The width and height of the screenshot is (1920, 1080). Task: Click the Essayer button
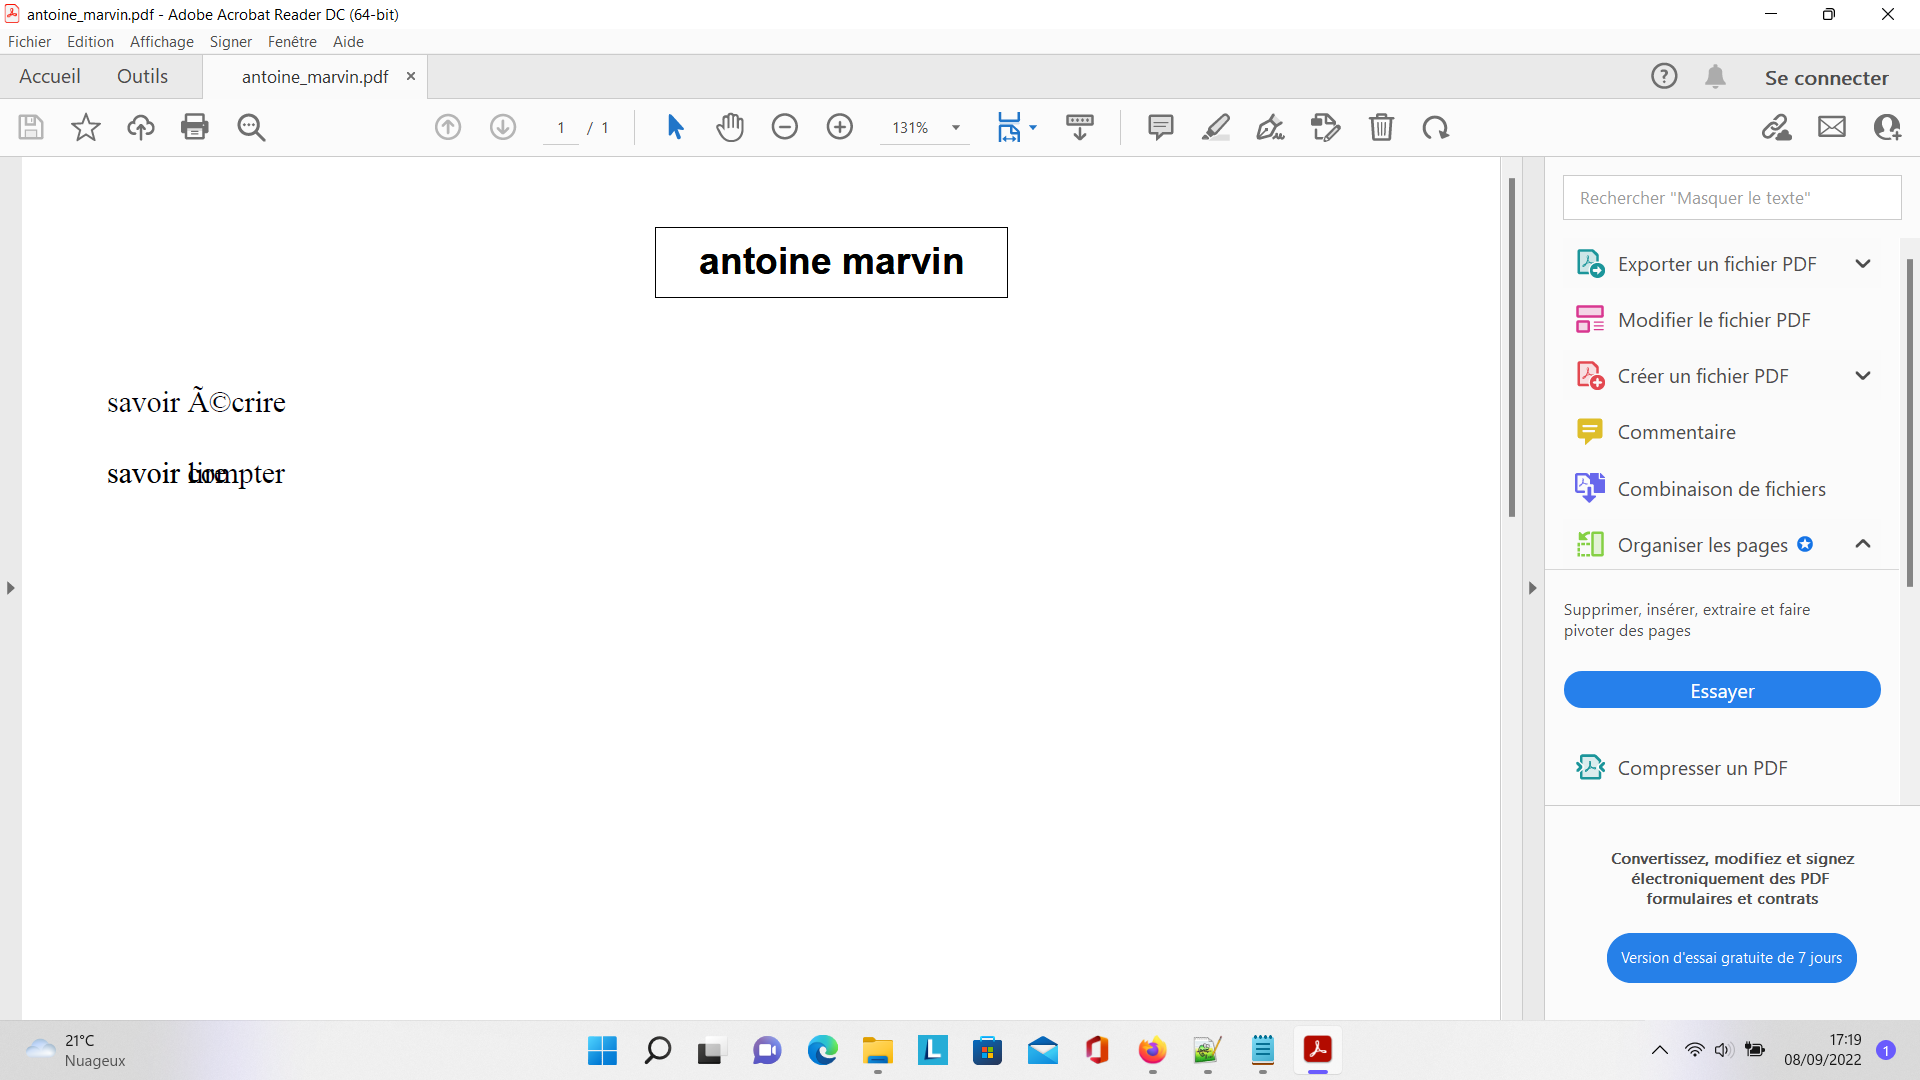pyautogui.click(x=1722, y=690)
